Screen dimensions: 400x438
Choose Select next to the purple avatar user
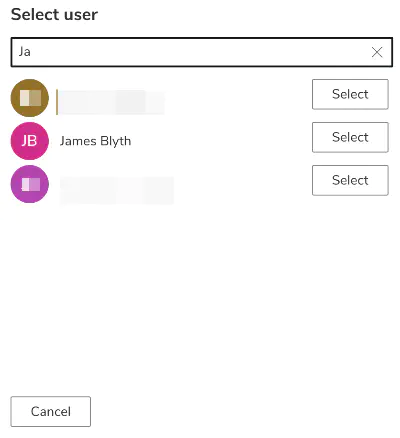350,180
